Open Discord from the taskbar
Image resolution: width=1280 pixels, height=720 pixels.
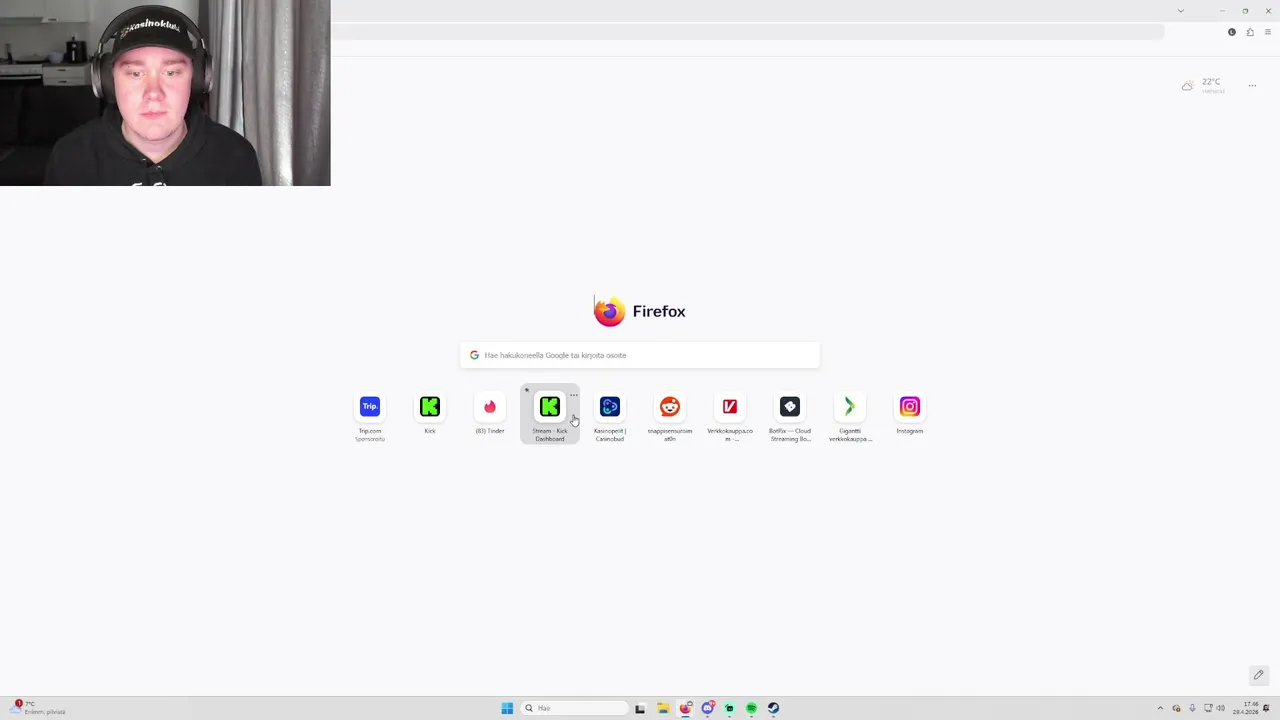[707, 708]
